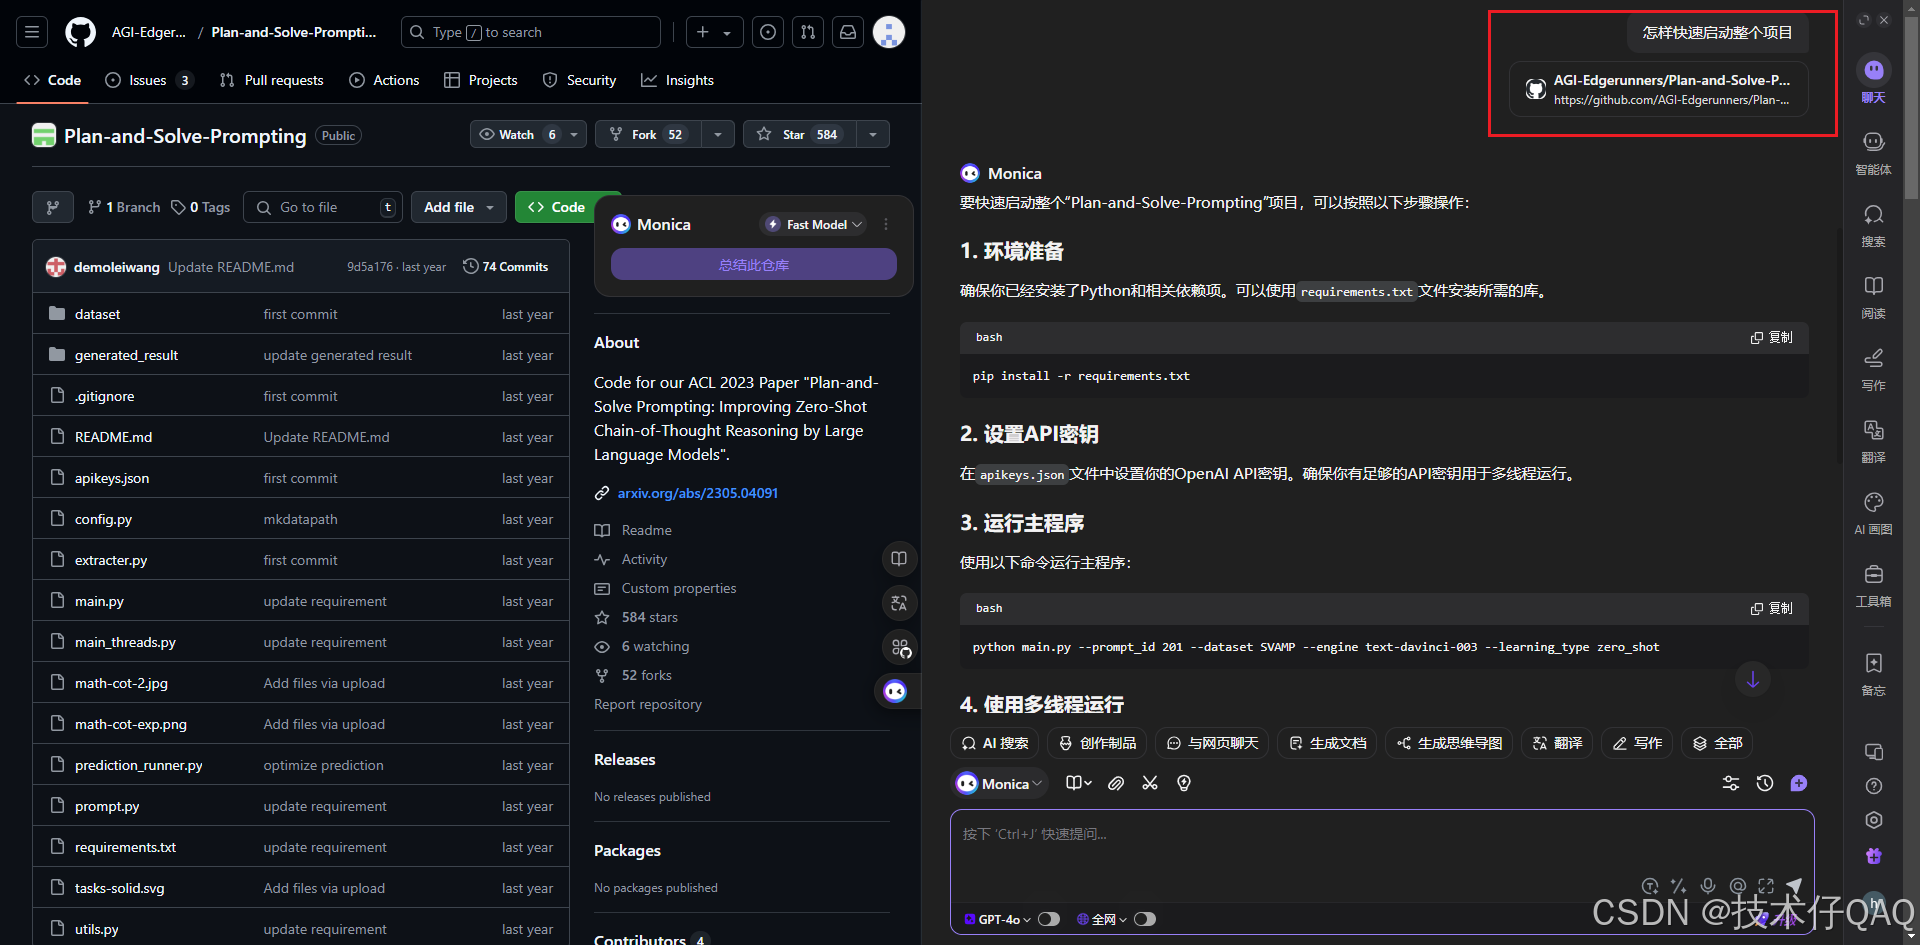Image resolution: width=1920 pixels, height=945 pixels.
Task: Open the dataset folder
Action: 97,314
